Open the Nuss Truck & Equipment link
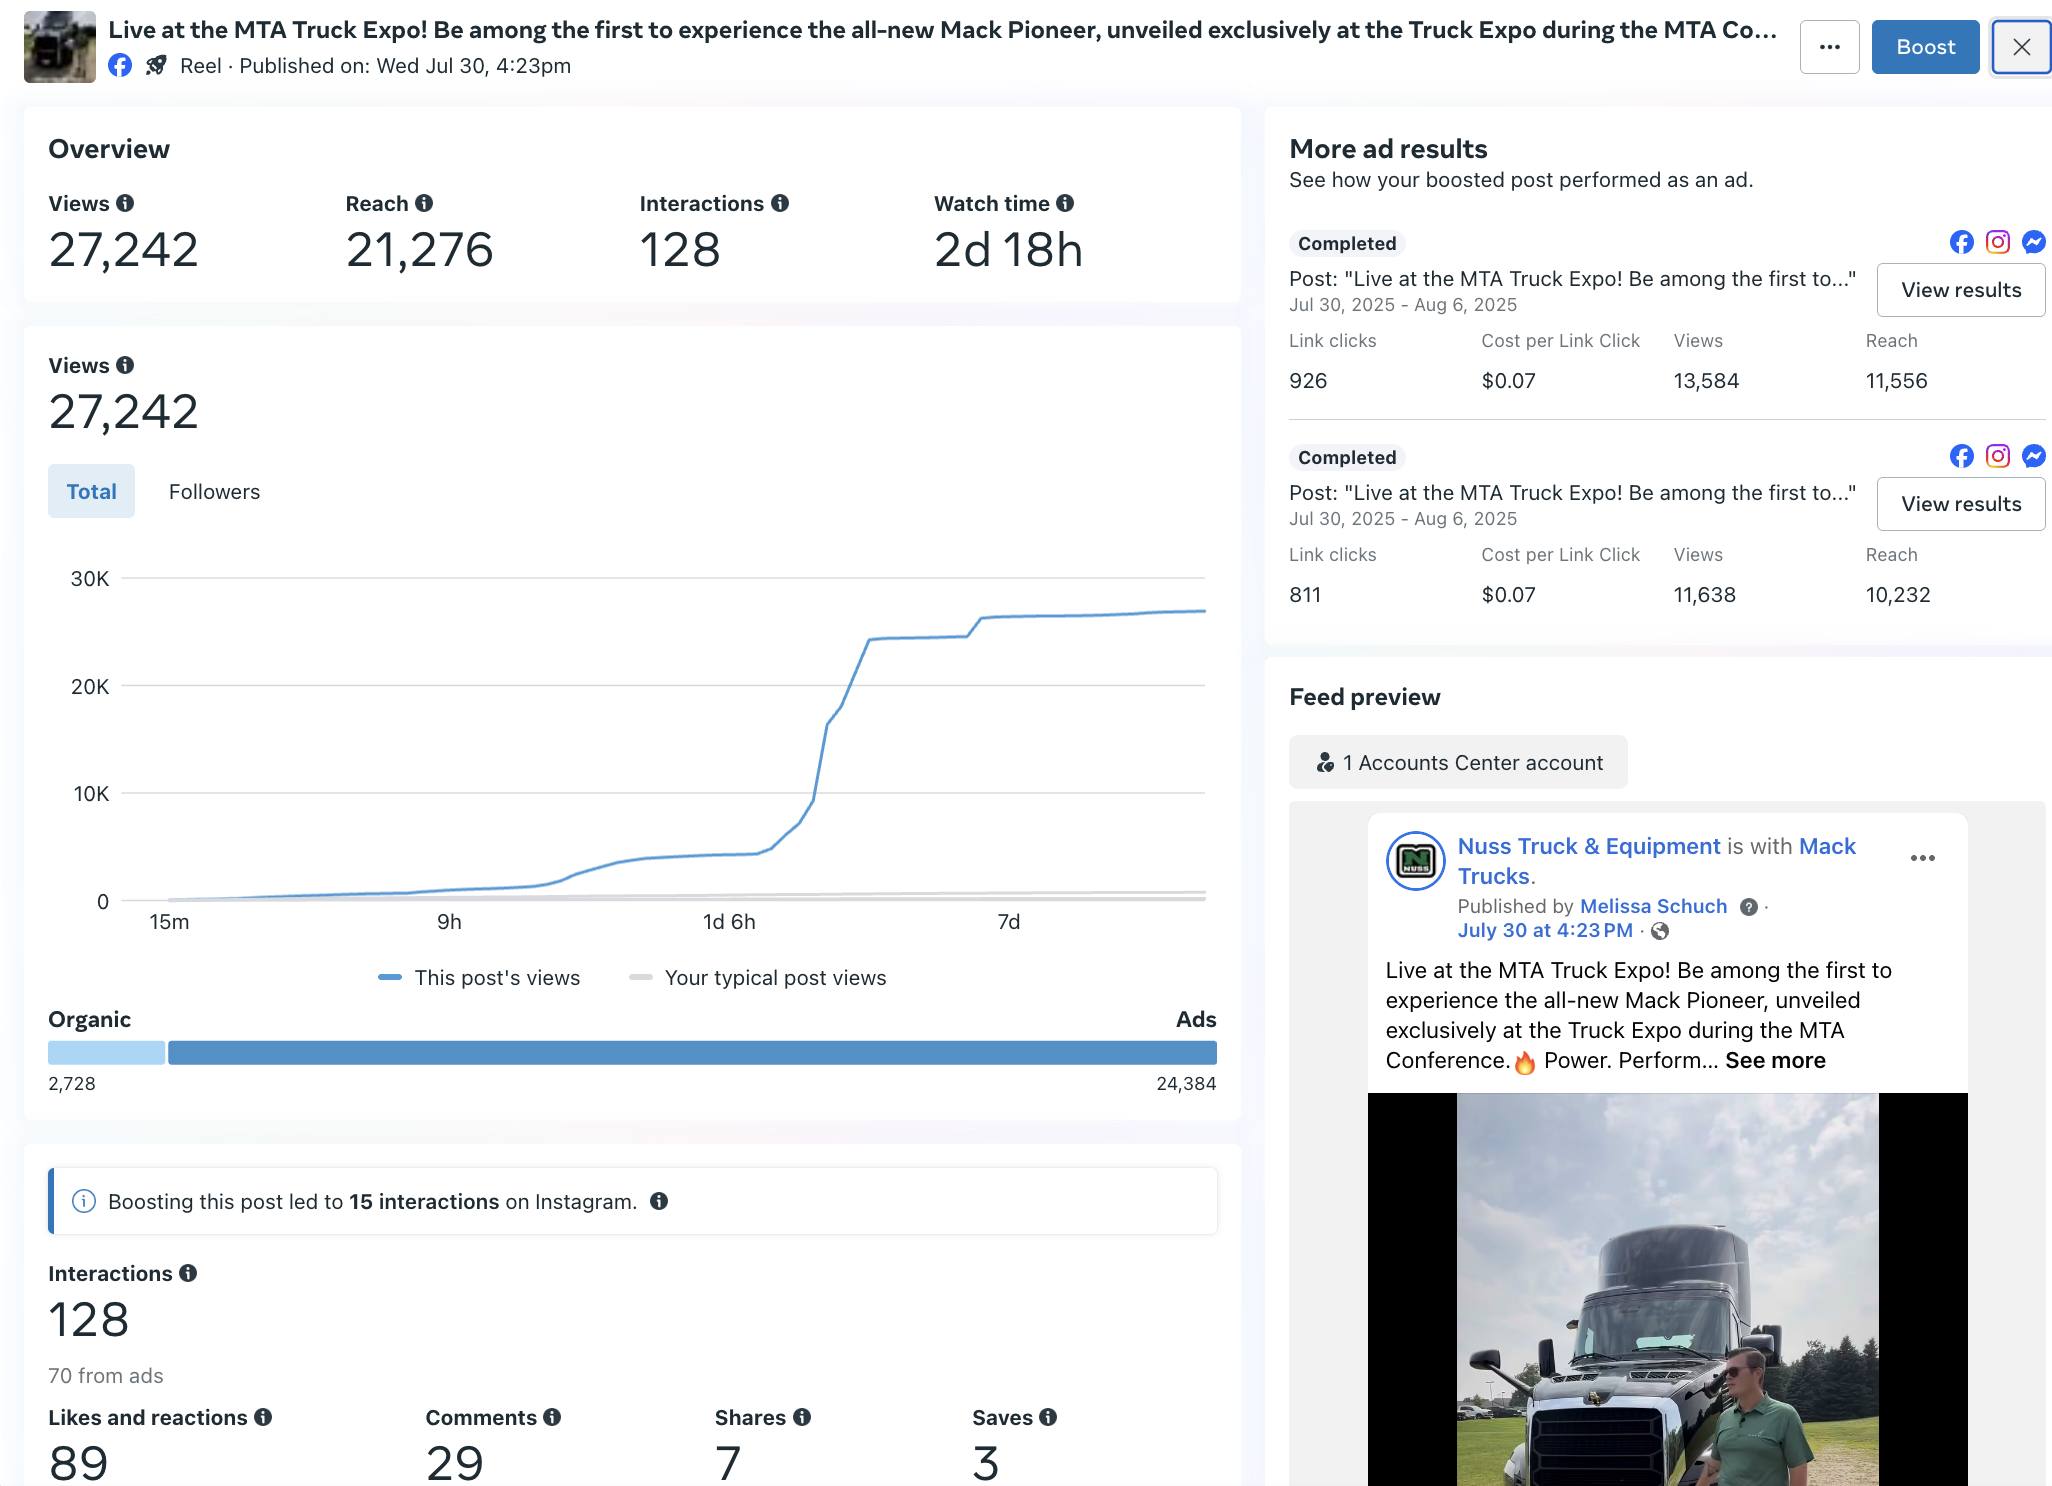This screenshot has height=1486, width=2052. point(1588,846)
